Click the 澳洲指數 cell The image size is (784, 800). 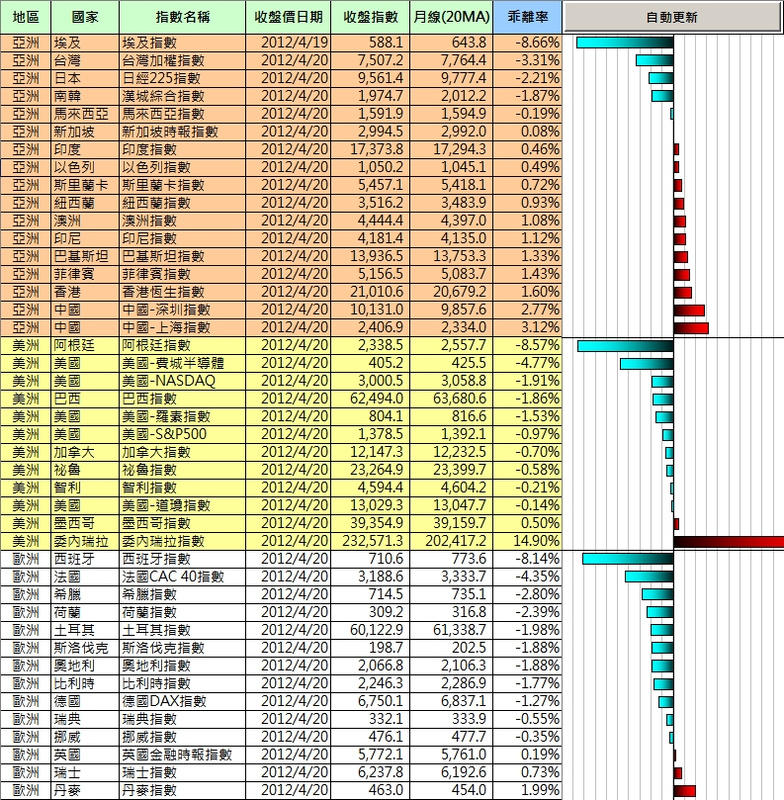pos(182,221)
